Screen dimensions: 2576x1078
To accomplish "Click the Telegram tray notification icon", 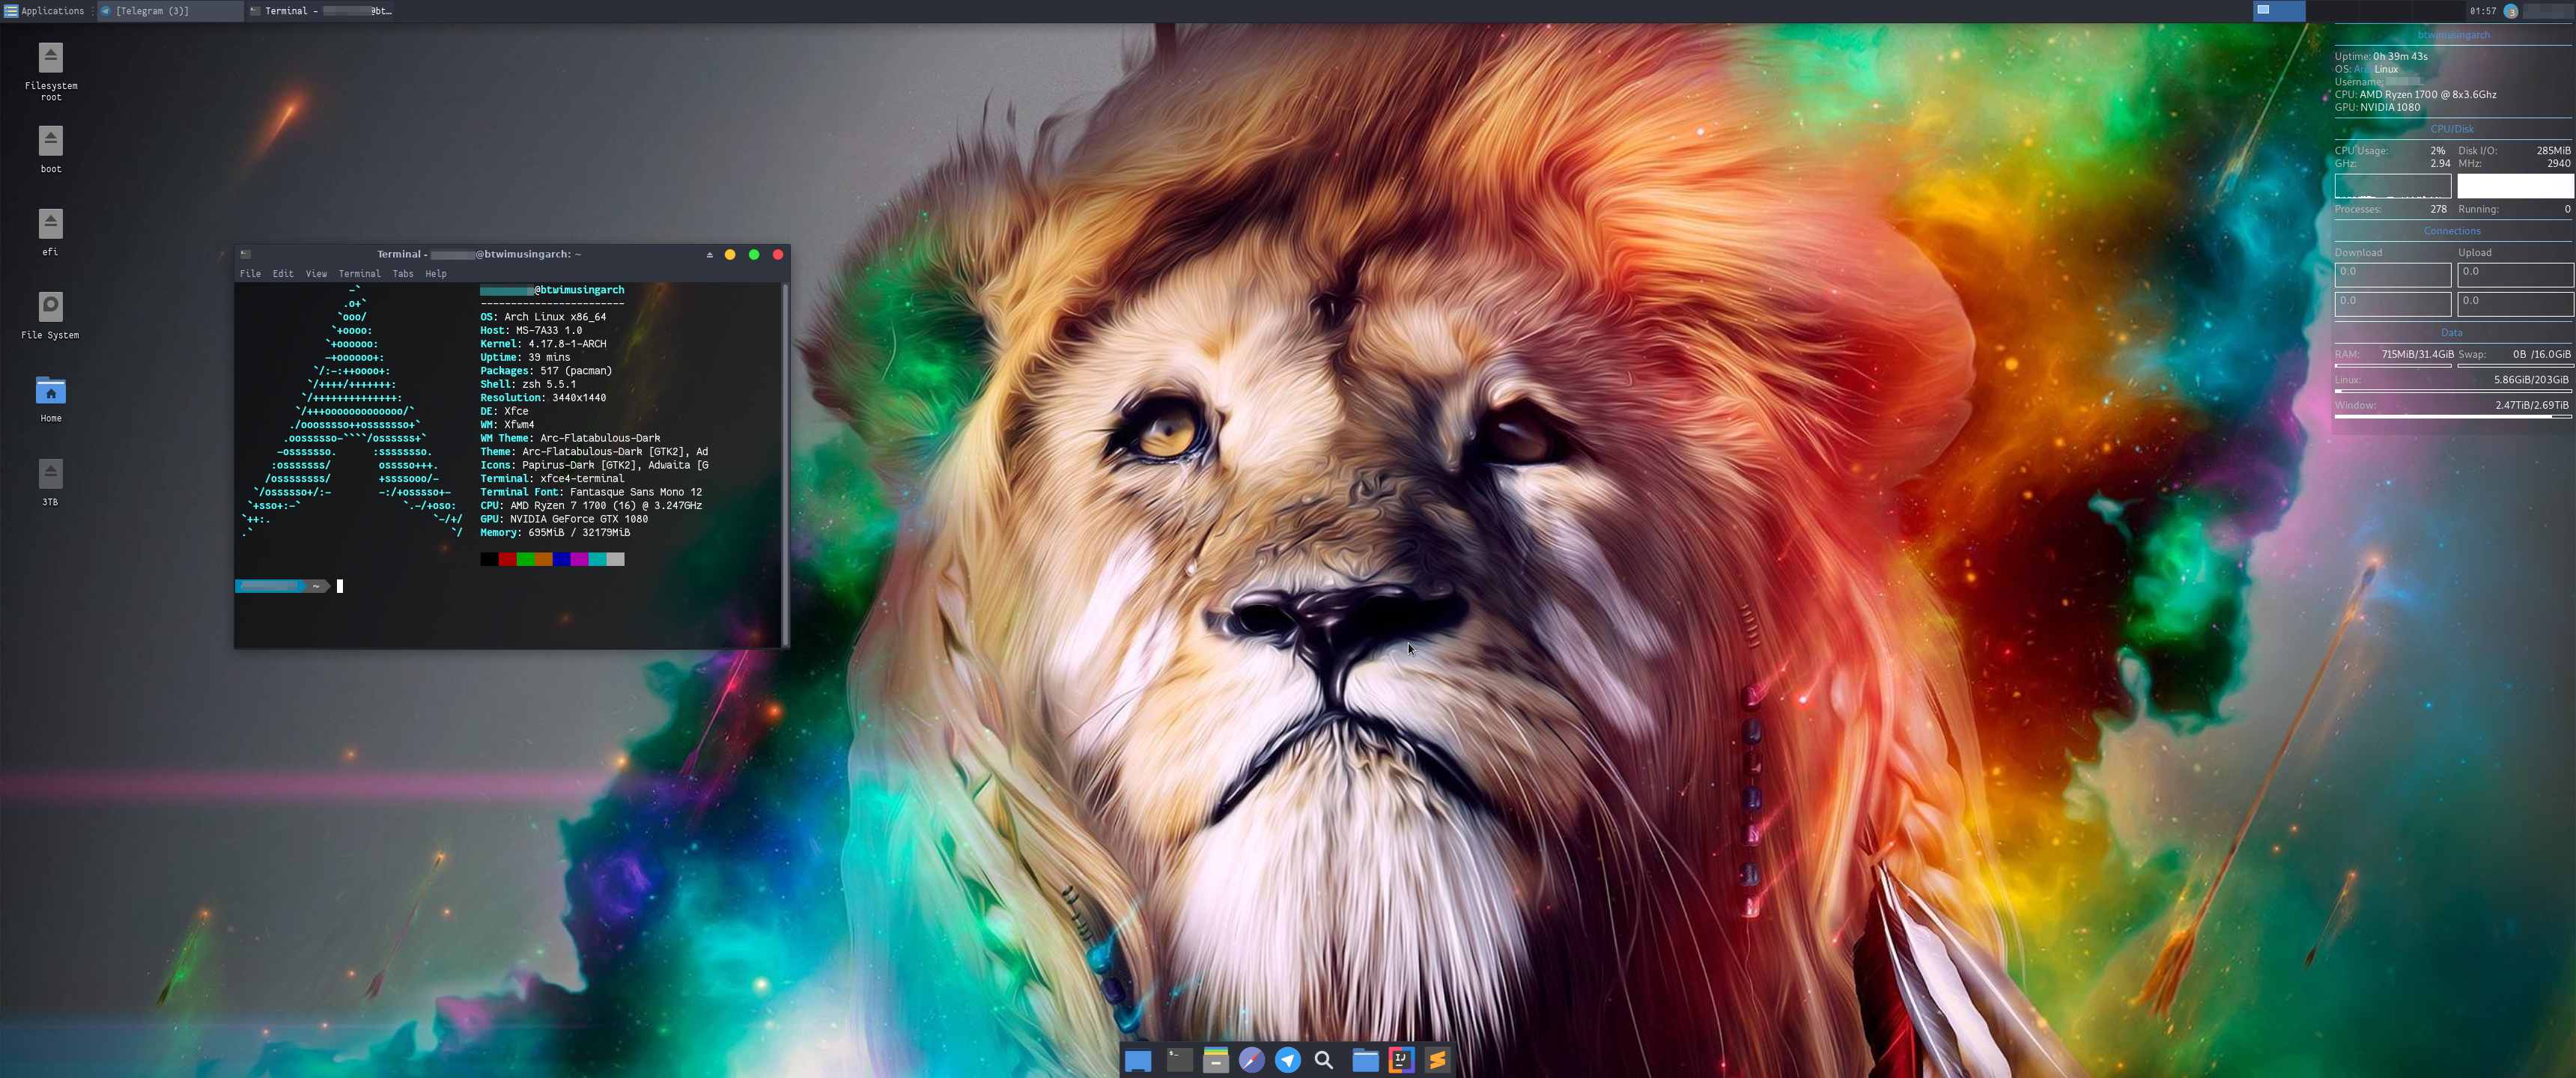I will pos(2510,11).
